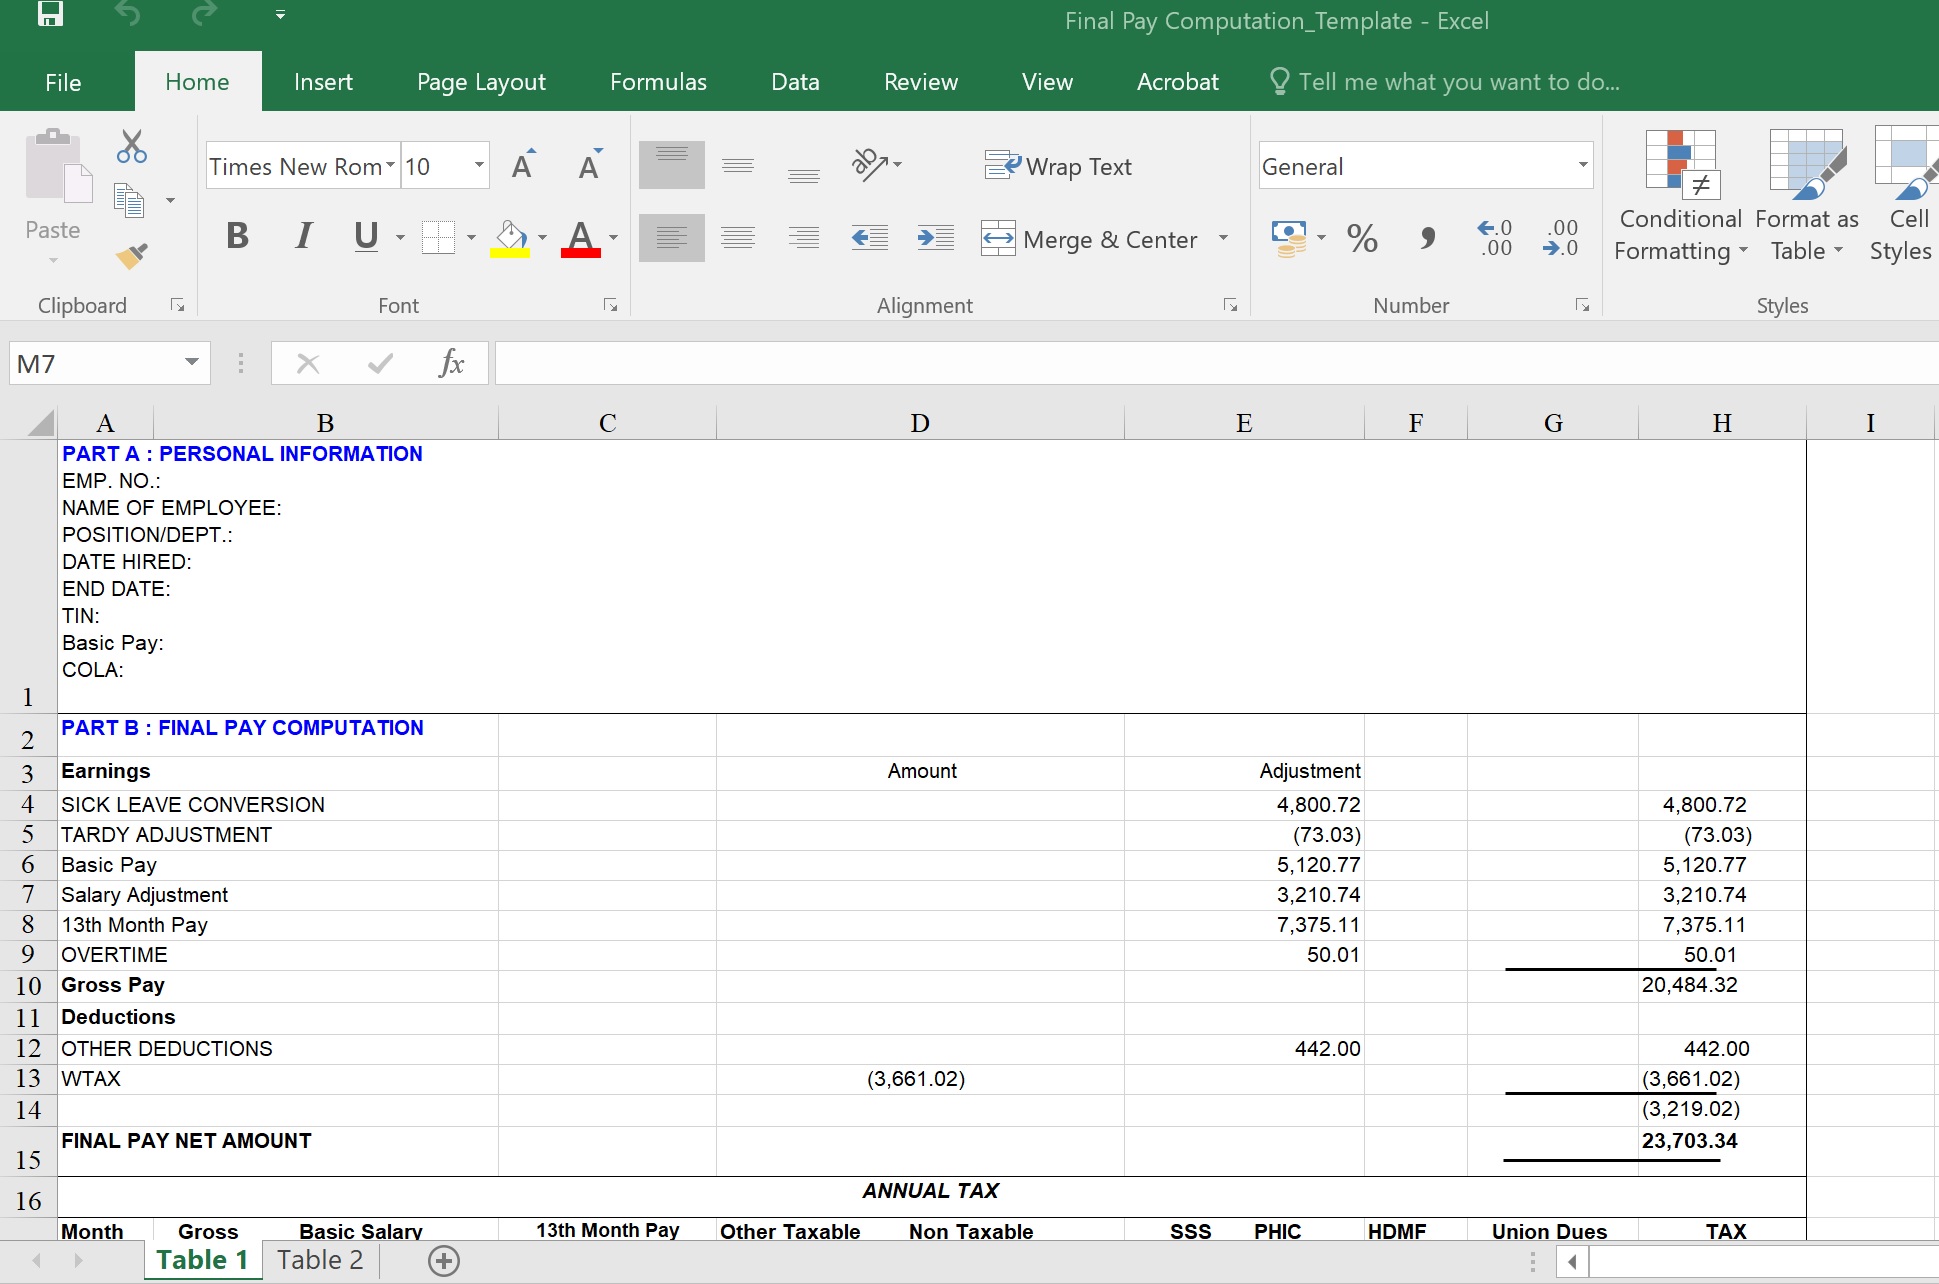Image resolution: width=1939 pixels, height=1284 pixels.
Task: Open the Acrobat tab
Action: [x=1177, y=82]
